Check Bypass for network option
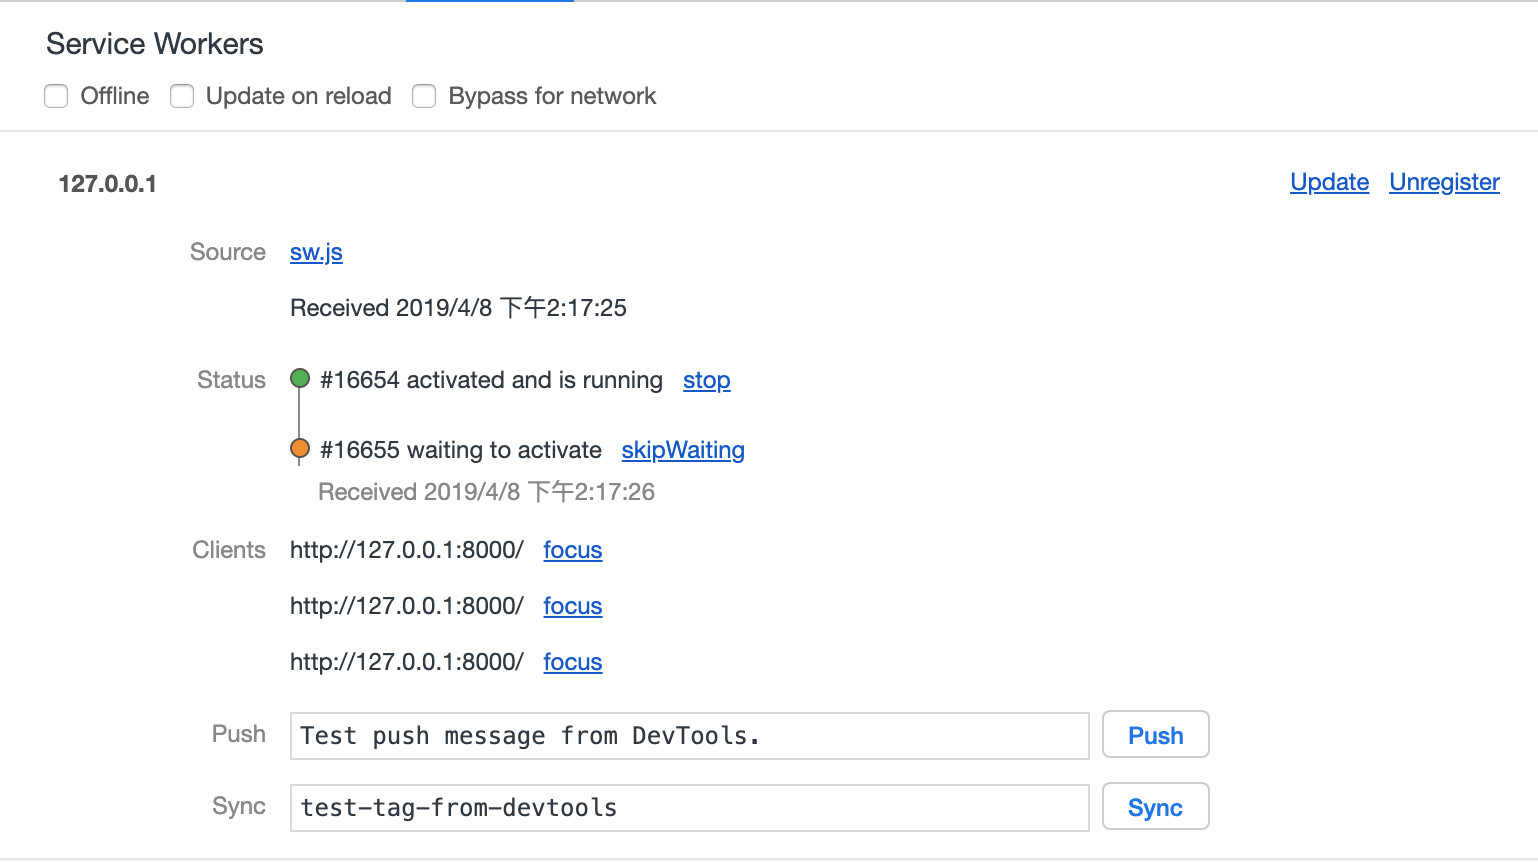The image size is (1538, 862). pyautogui.click(x=424, y=96)
